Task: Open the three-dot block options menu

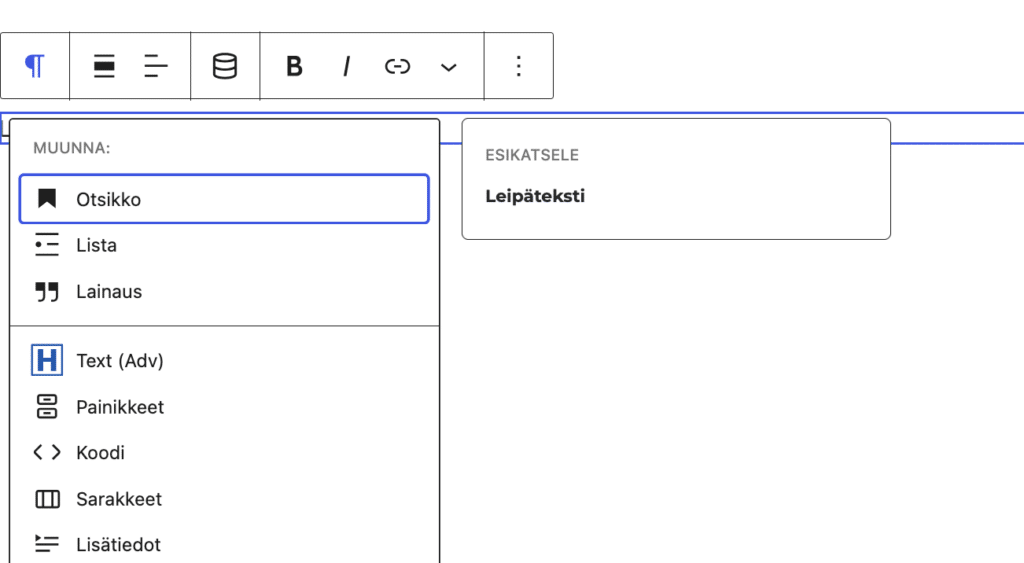Action: tap(519, 66)
